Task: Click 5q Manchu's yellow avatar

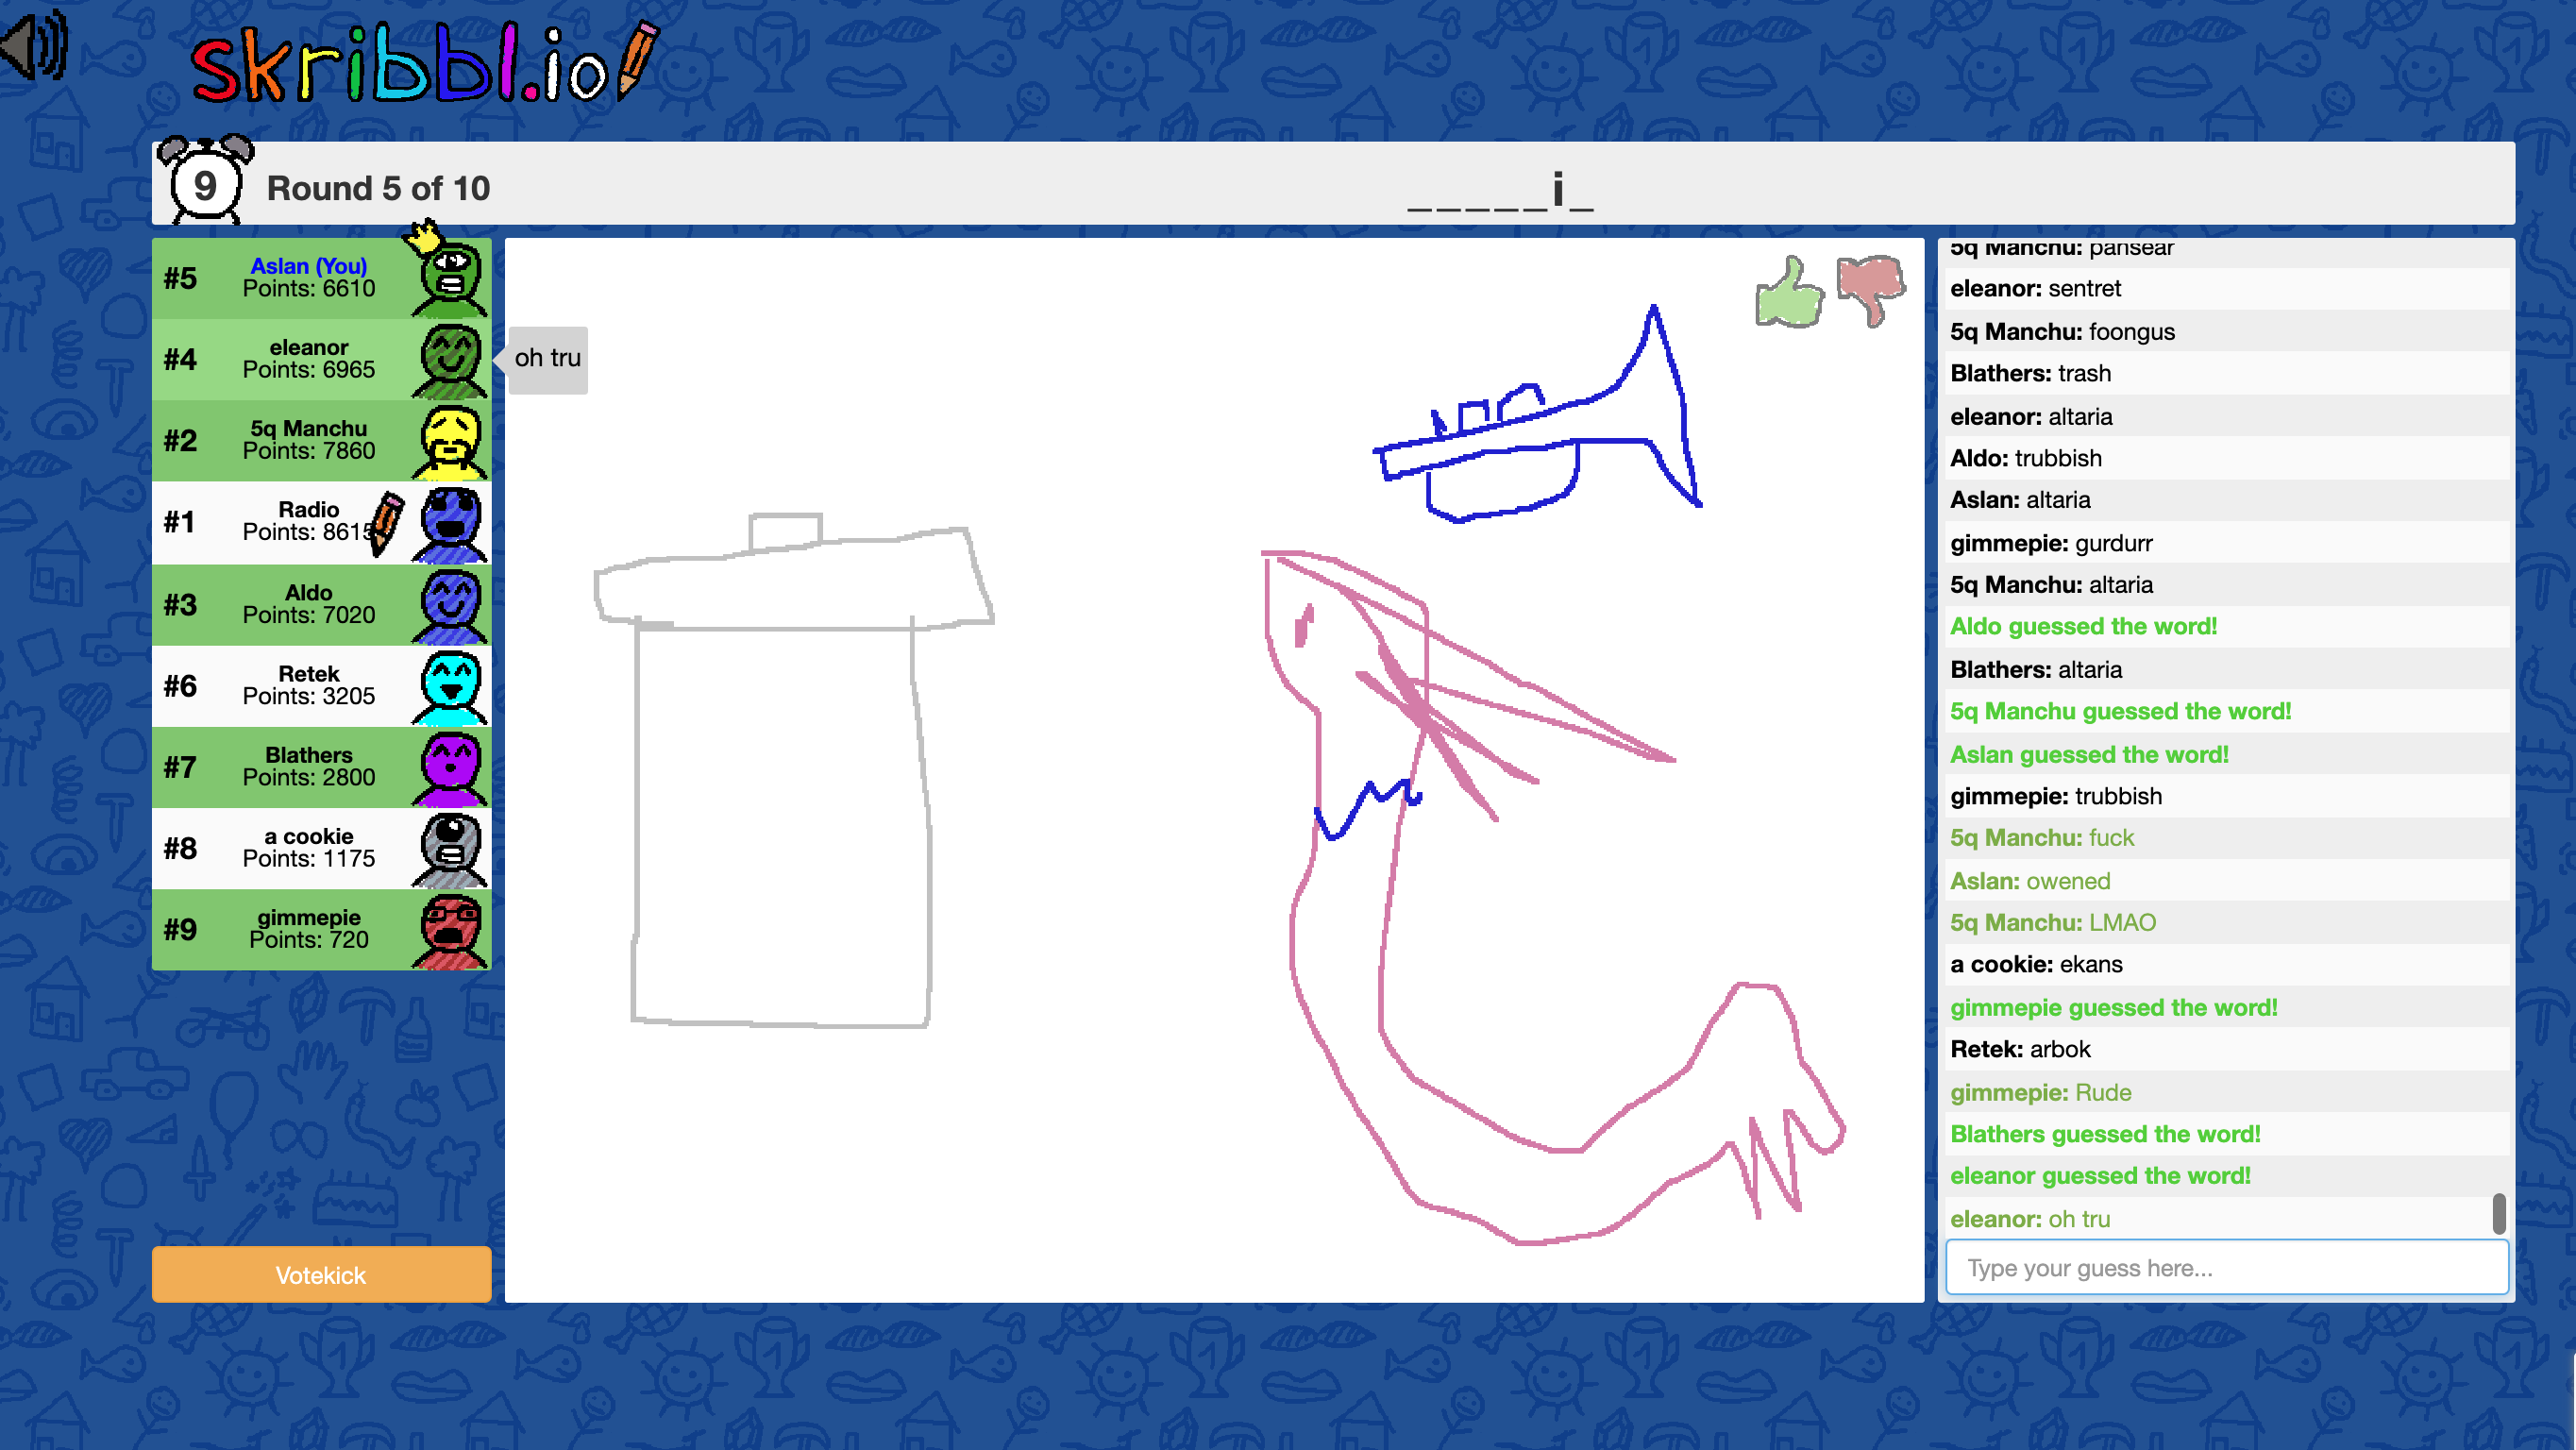Action: (x=450, y=441)
